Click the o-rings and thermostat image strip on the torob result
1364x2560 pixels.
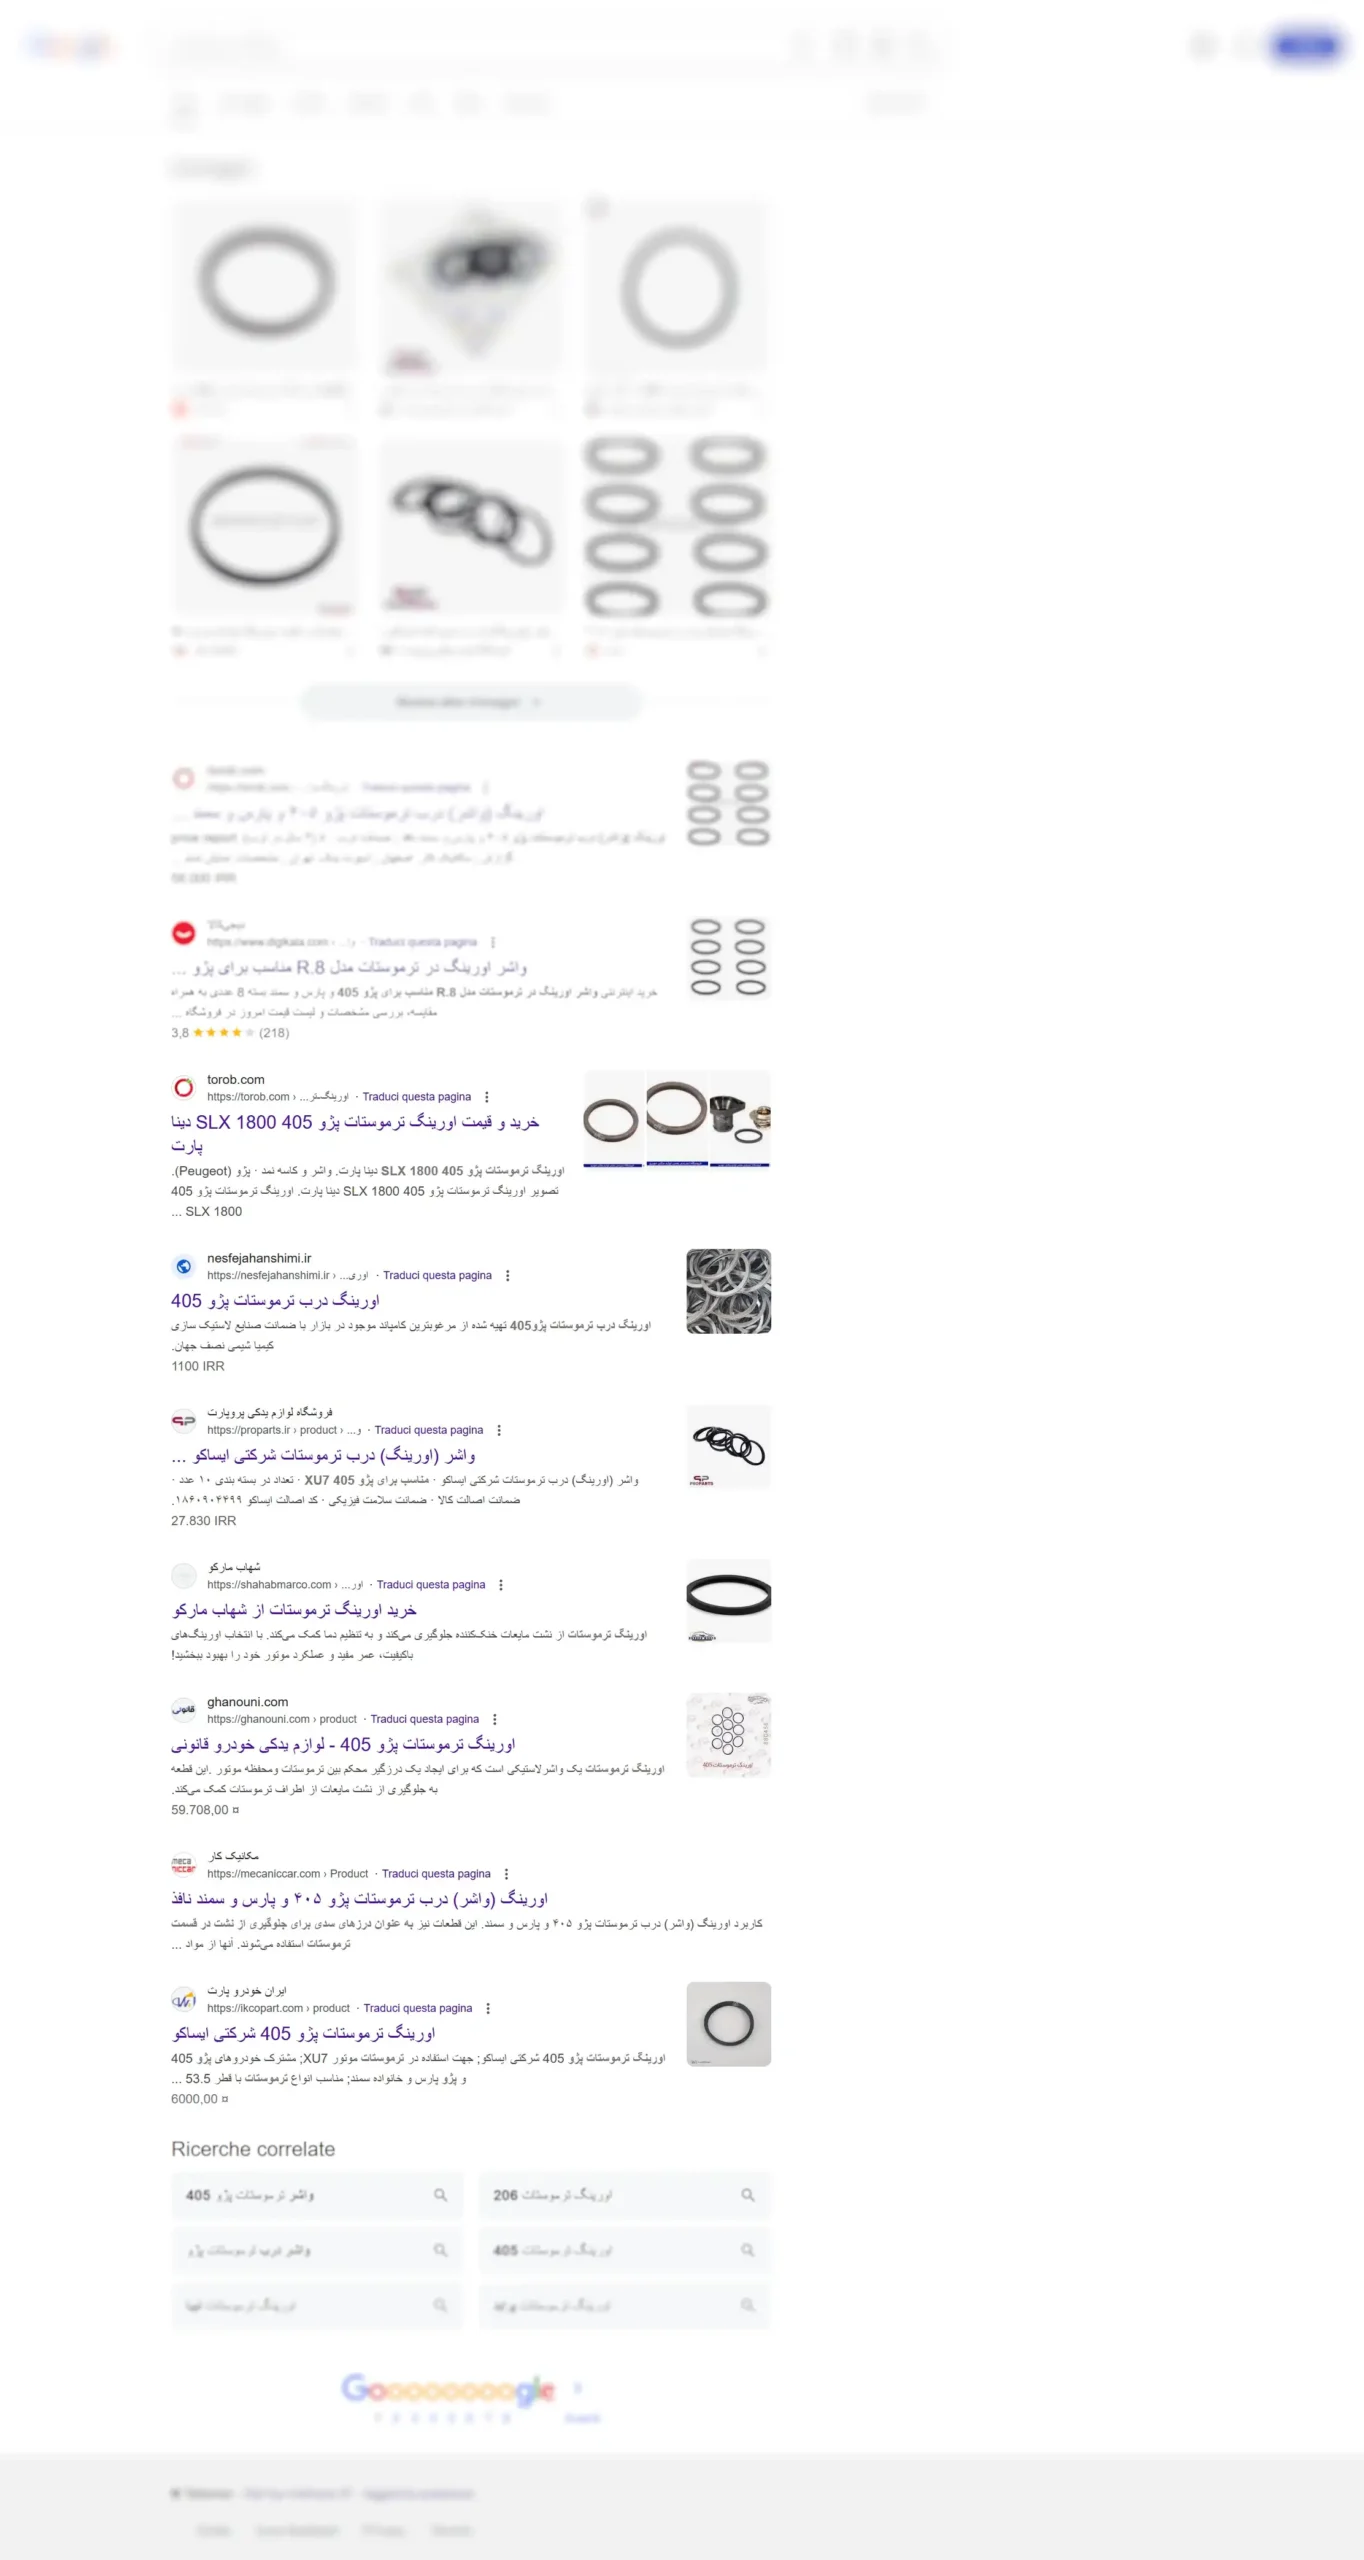point(677,1119)
